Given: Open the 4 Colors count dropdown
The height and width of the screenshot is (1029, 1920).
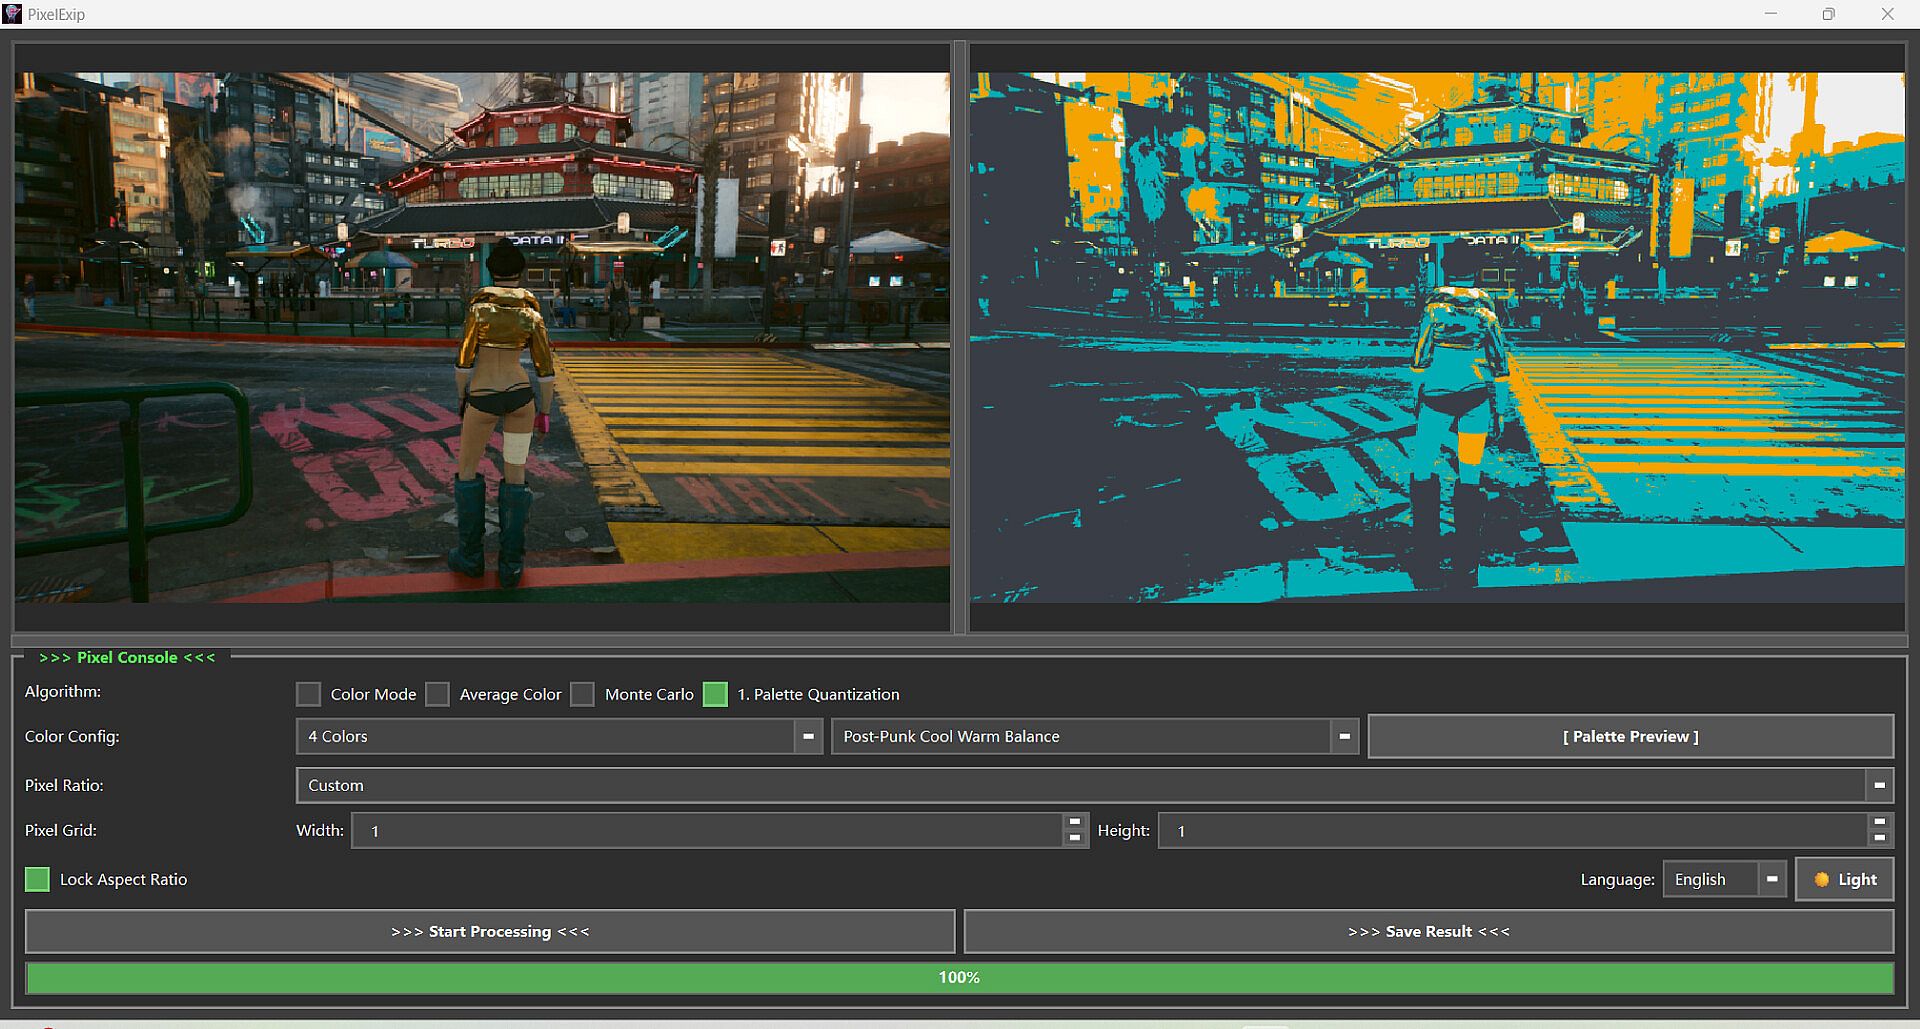Looking at the screenshot, I should [x=559, y=737].
